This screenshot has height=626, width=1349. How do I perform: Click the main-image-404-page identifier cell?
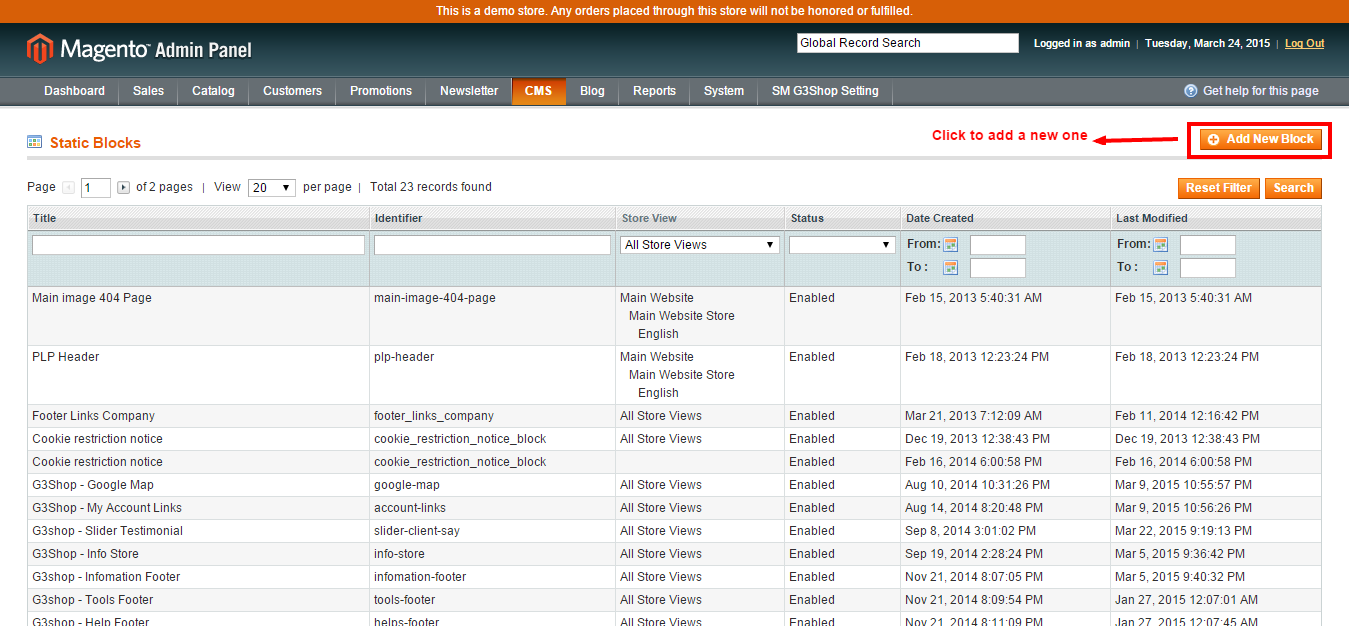(493, 316)
